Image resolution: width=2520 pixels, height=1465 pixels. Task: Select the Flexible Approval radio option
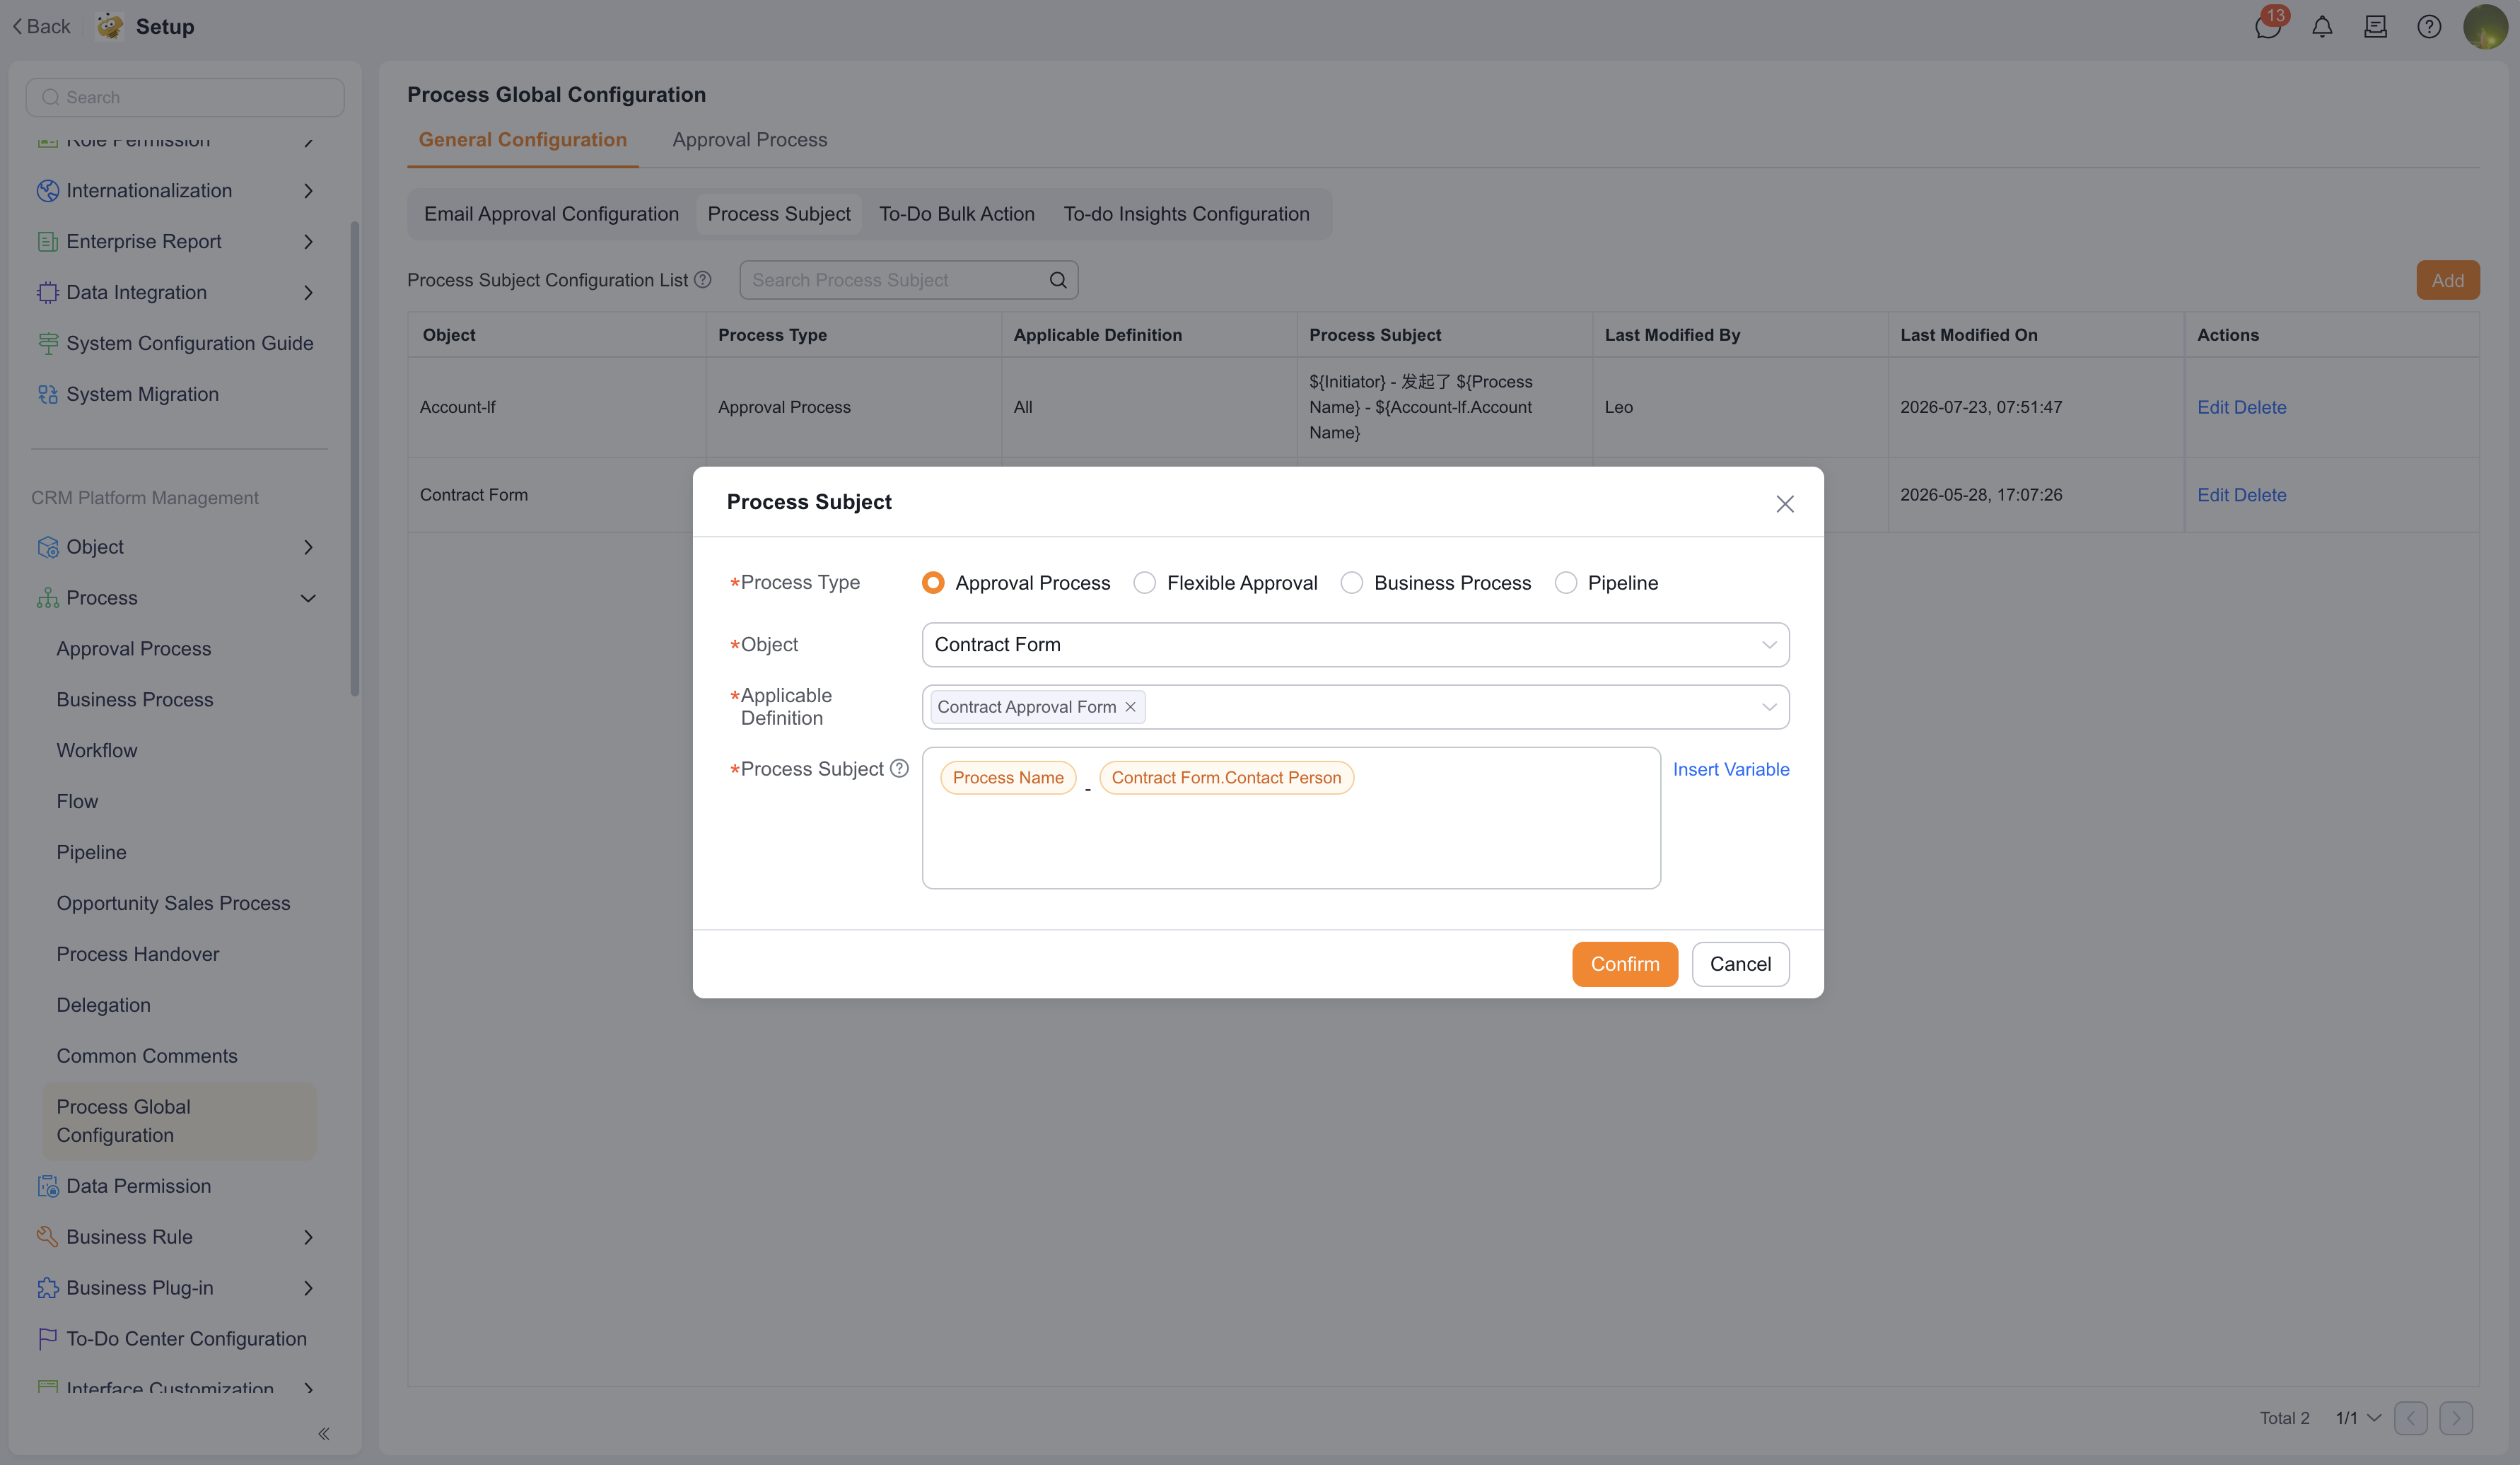click(x=1144, y=583)
